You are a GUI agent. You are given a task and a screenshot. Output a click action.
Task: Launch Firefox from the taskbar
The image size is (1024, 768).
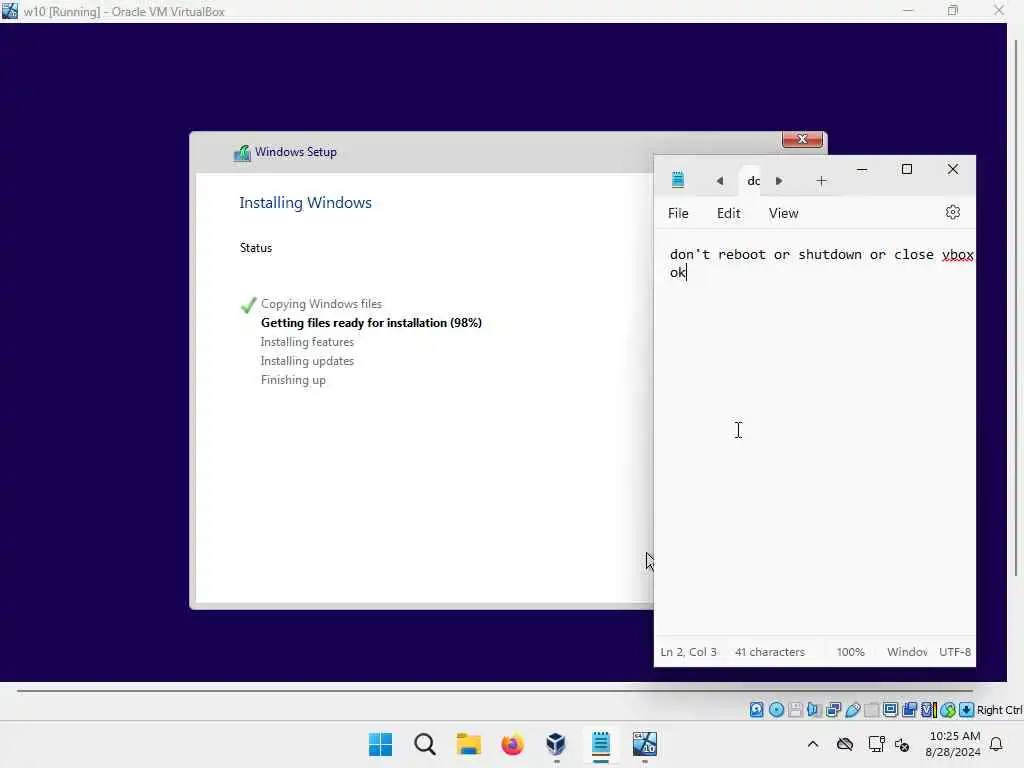coord(513,744)
